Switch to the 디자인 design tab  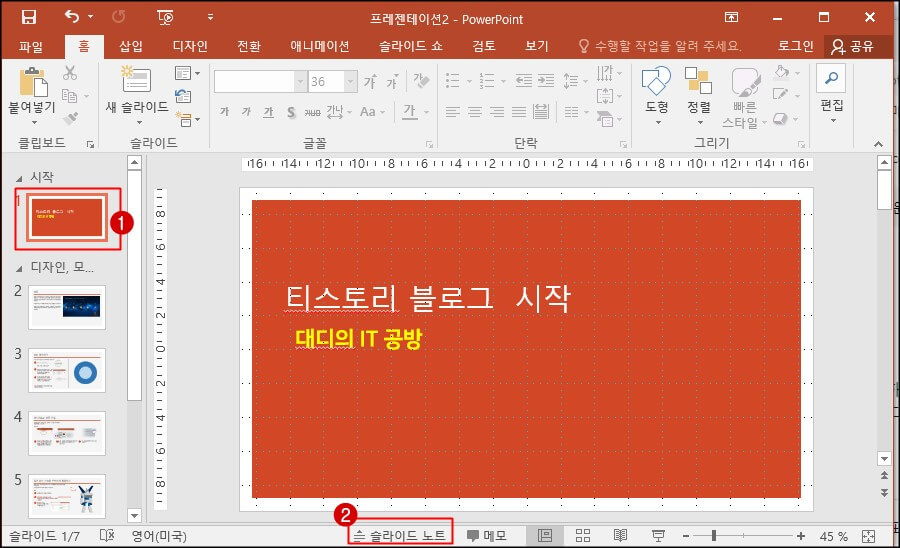(190, 46)
